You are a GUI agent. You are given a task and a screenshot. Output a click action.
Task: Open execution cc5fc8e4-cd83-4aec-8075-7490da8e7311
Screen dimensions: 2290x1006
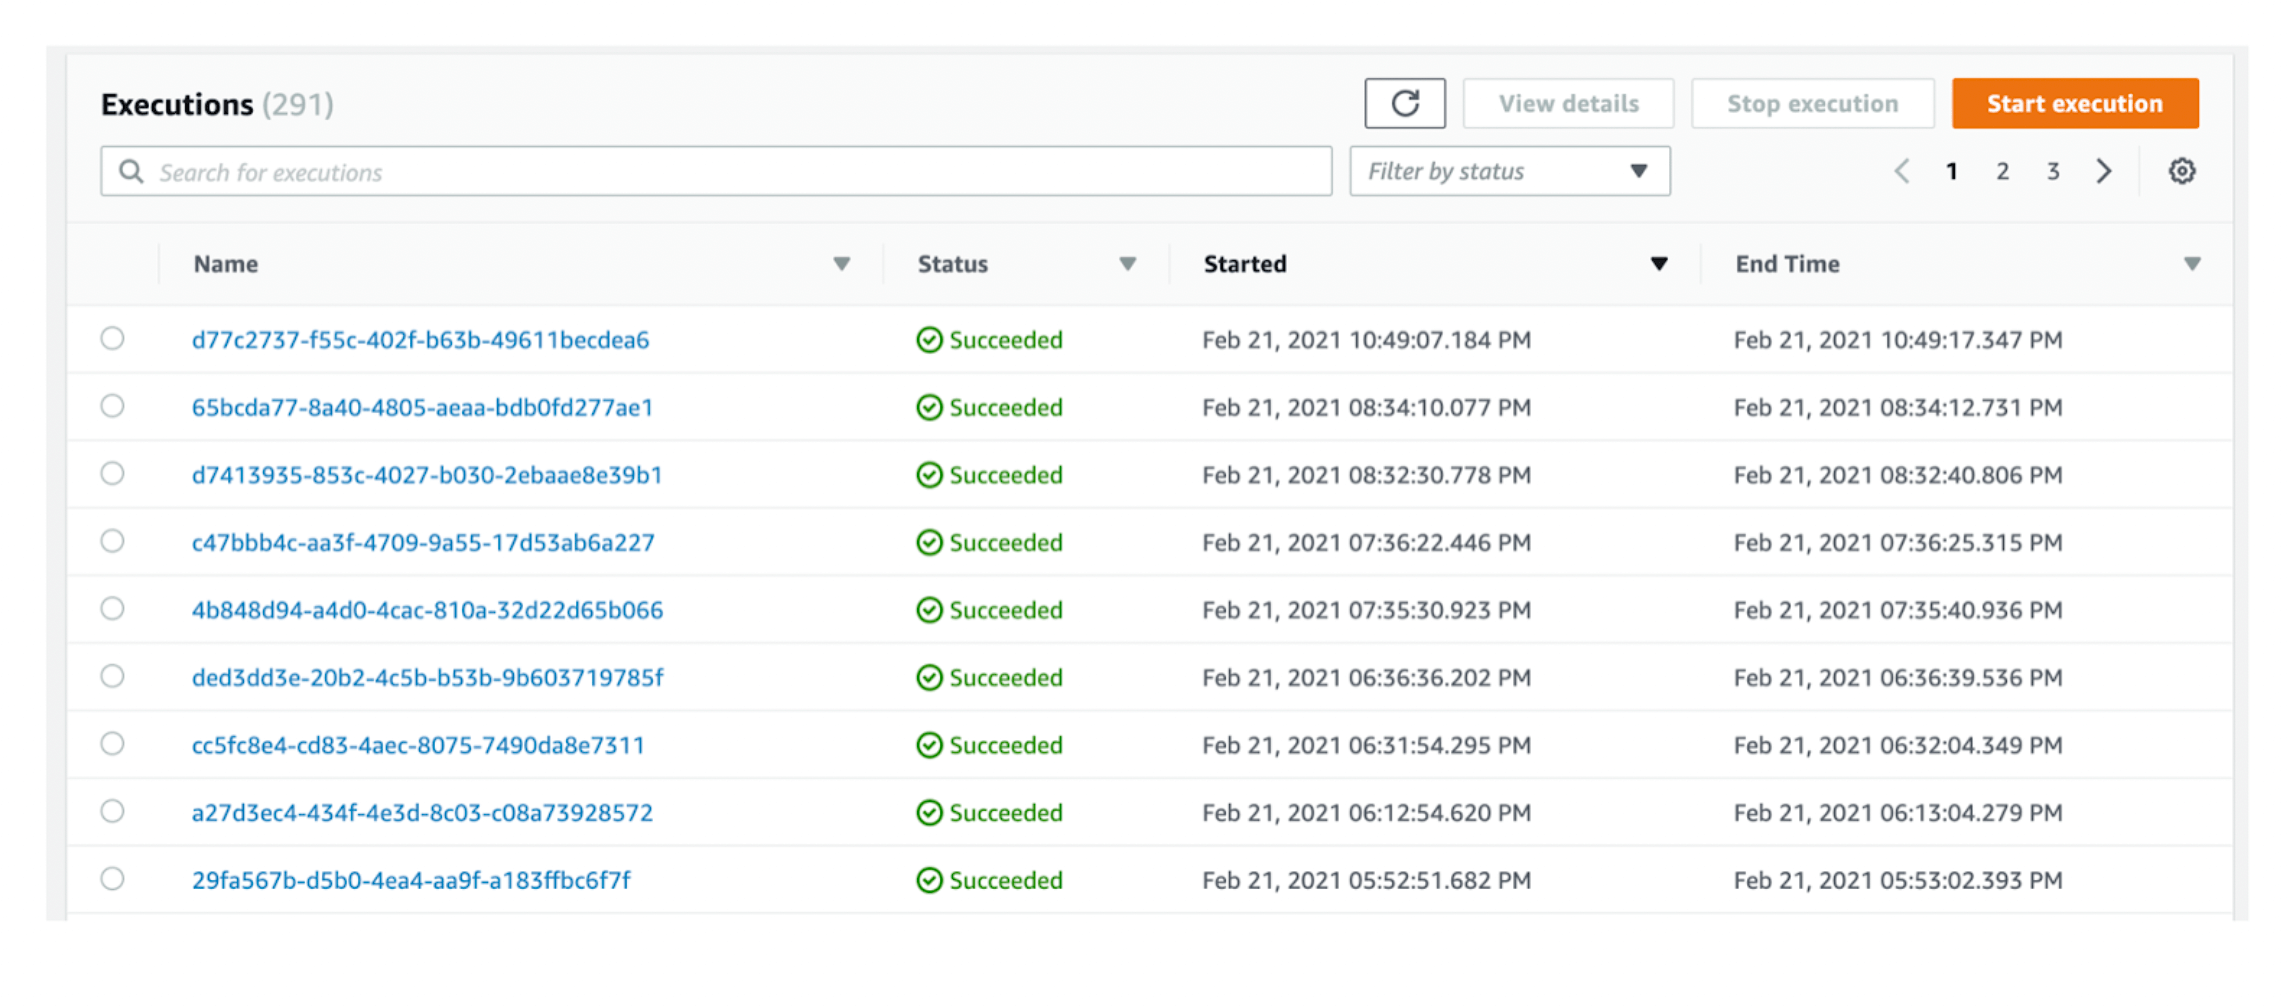pos(418,745)
